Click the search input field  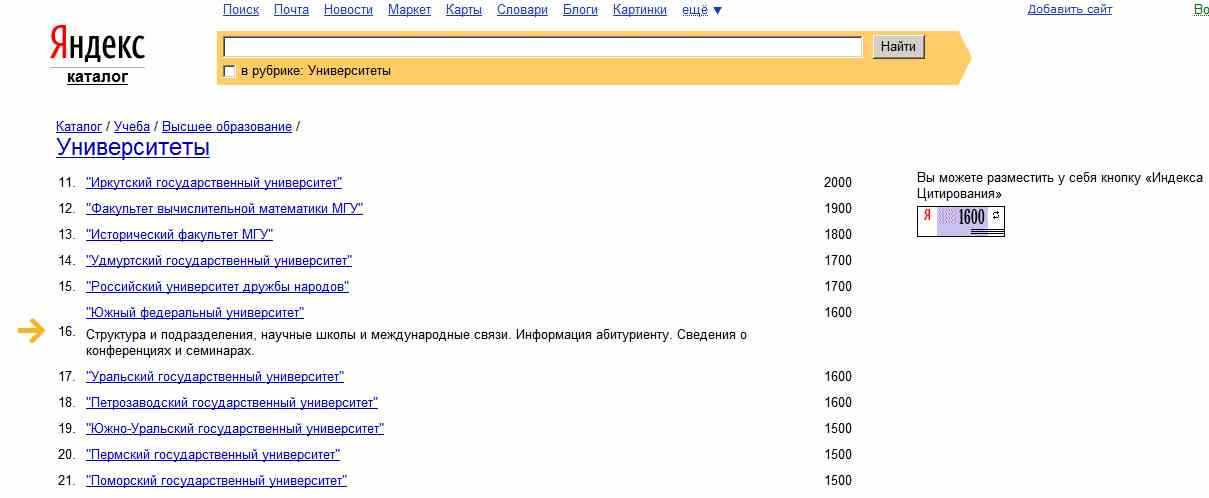542,47
